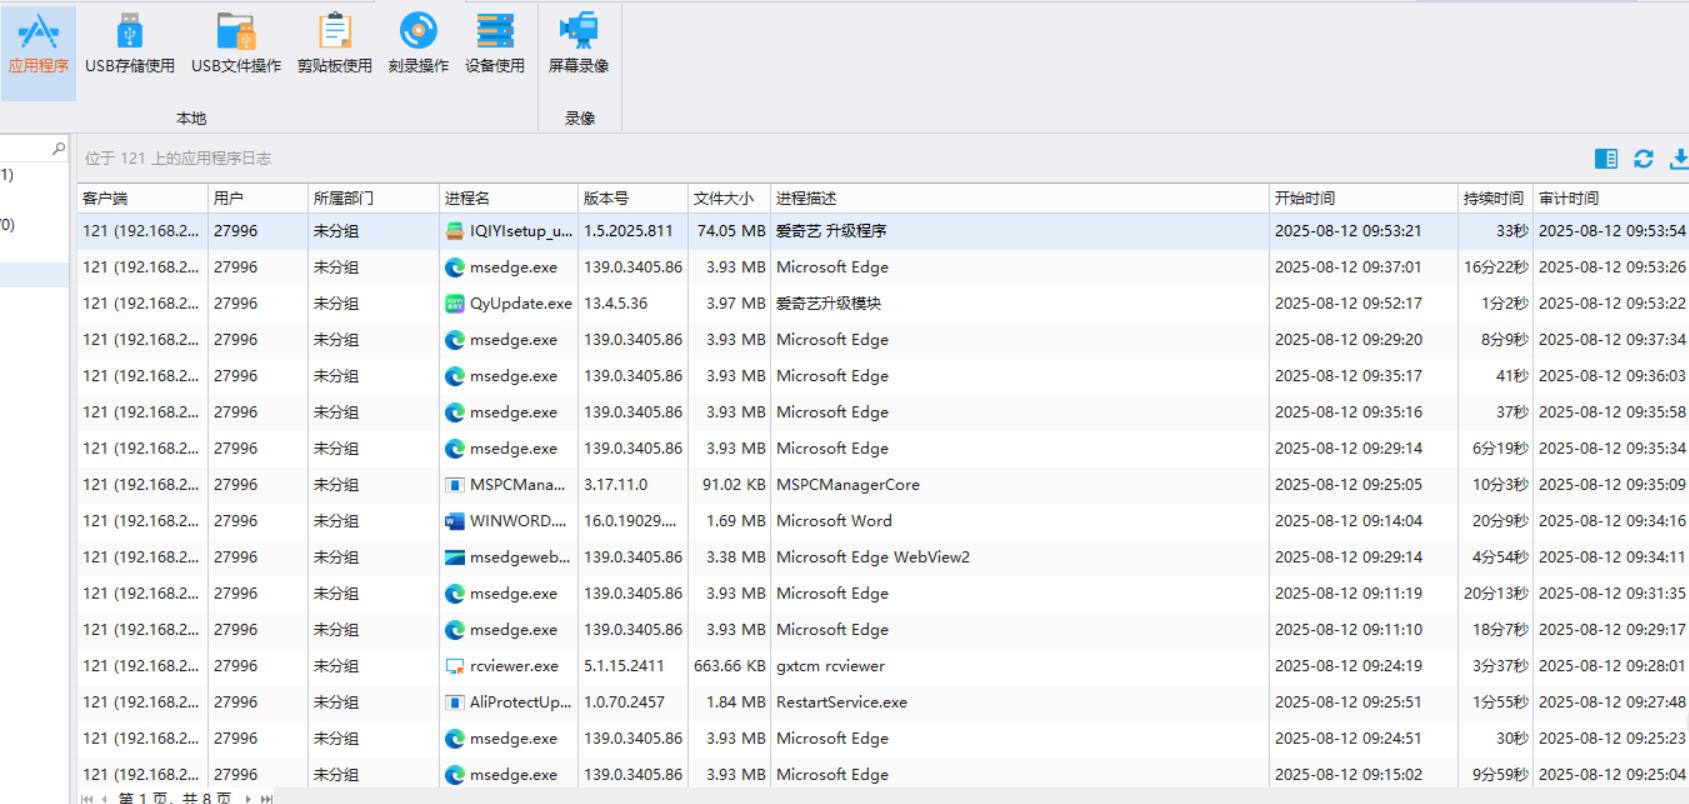Viewport: 1689px width, 804px height.
Task: Refresh the application log list
Action: click(1643, 158)
